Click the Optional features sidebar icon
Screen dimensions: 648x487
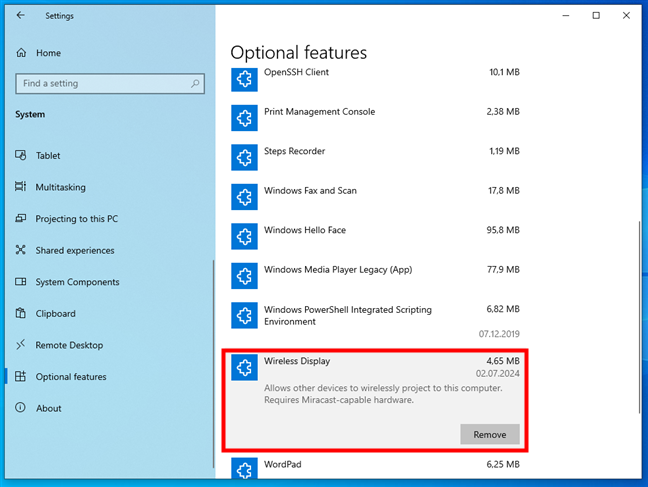pos(21,377)
